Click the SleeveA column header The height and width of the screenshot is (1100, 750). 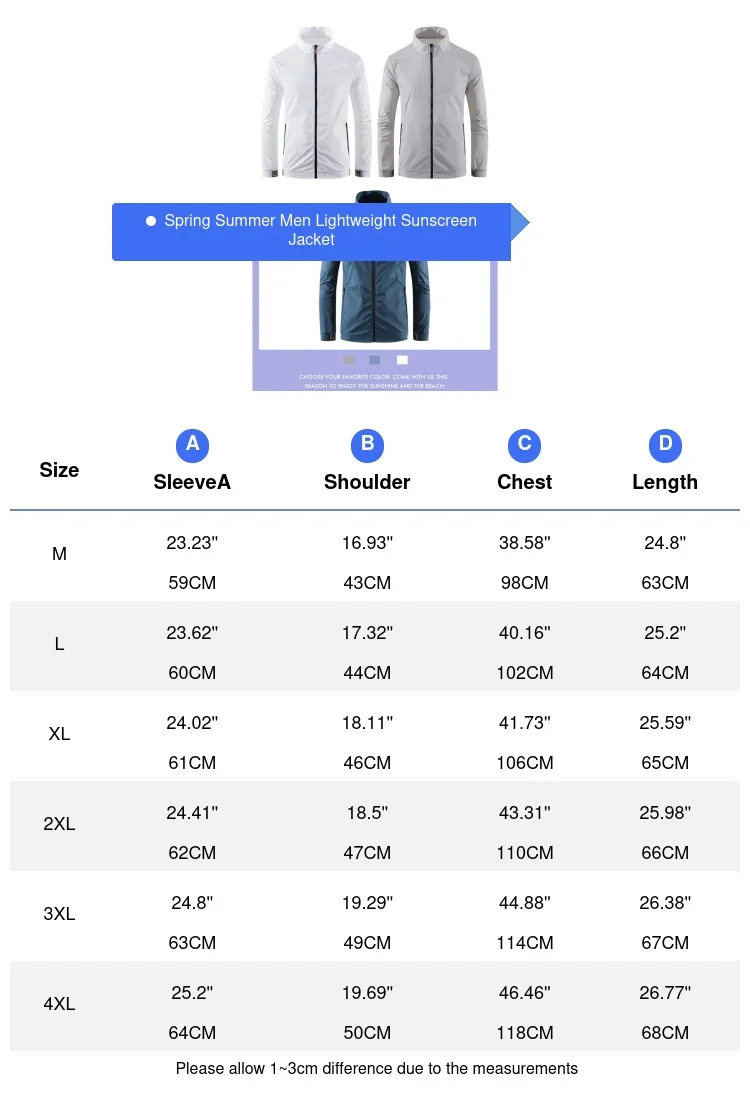(192, 482)
